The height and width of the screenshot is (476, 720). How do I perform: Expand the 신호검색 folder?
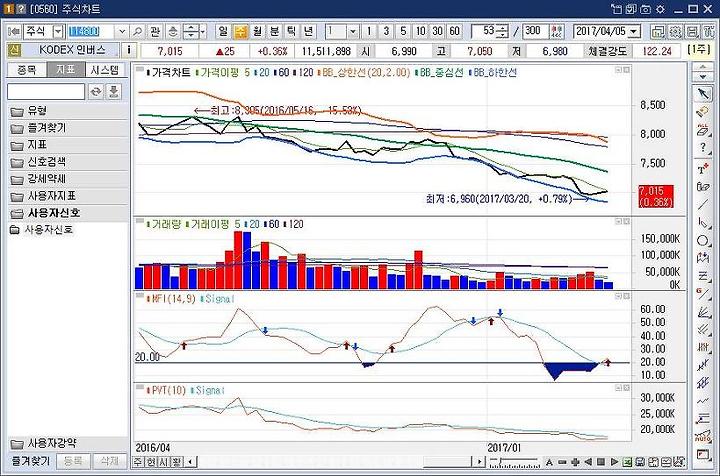click(x=68, y=162)
